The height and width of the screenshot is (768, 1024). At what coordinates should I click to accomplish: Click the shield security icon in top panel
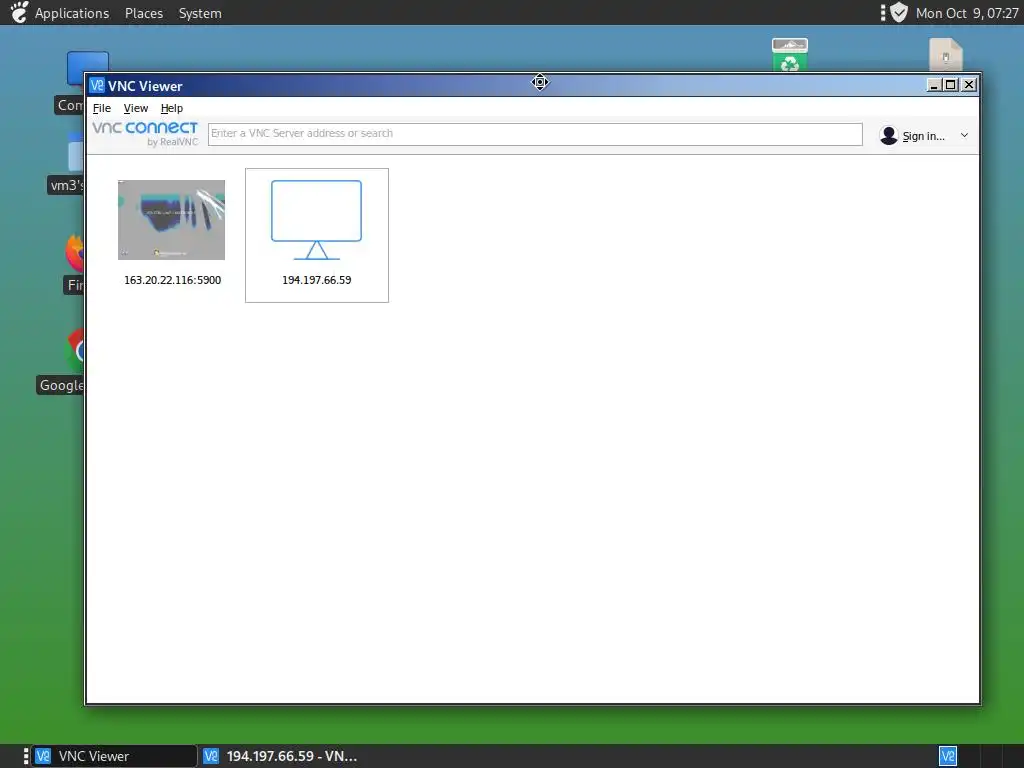899,12
